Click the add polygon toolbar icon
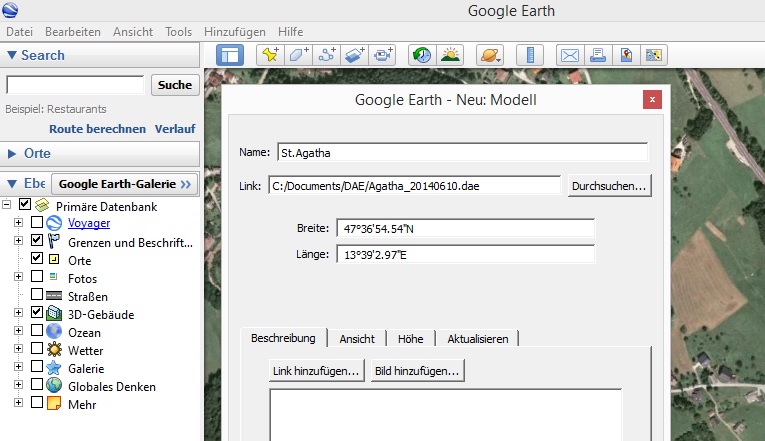Screen dimensions: 765x441 (298, 55)
